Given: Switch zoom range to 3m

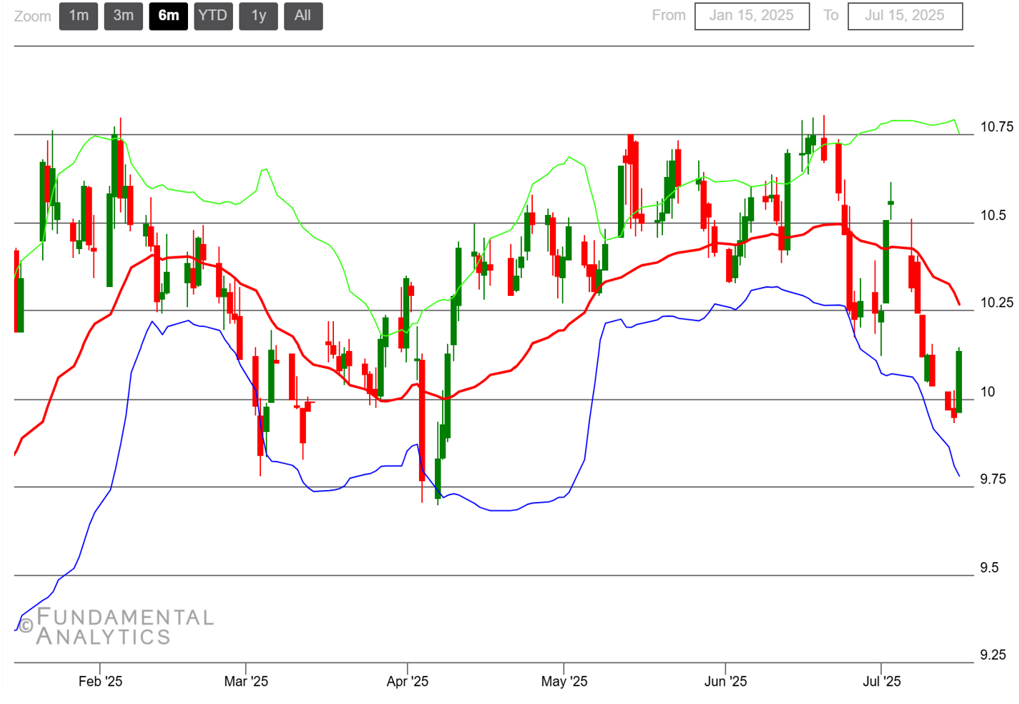Looking at the screenshot, I should point(123,16).
